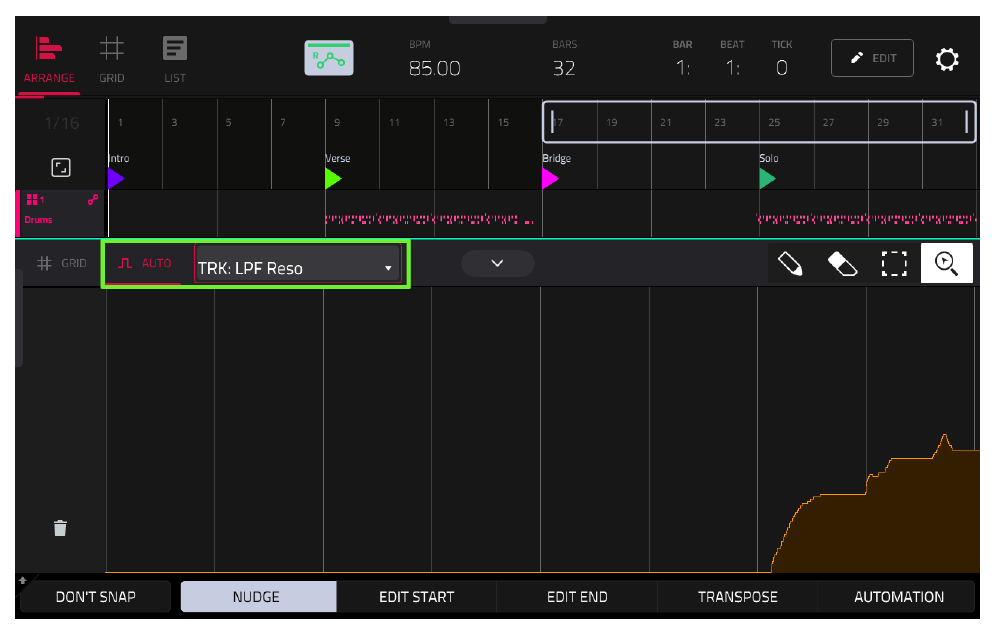The width and height of the screenshot is (996, 636).
Task: Select the Tick position field
Action: 782,67
